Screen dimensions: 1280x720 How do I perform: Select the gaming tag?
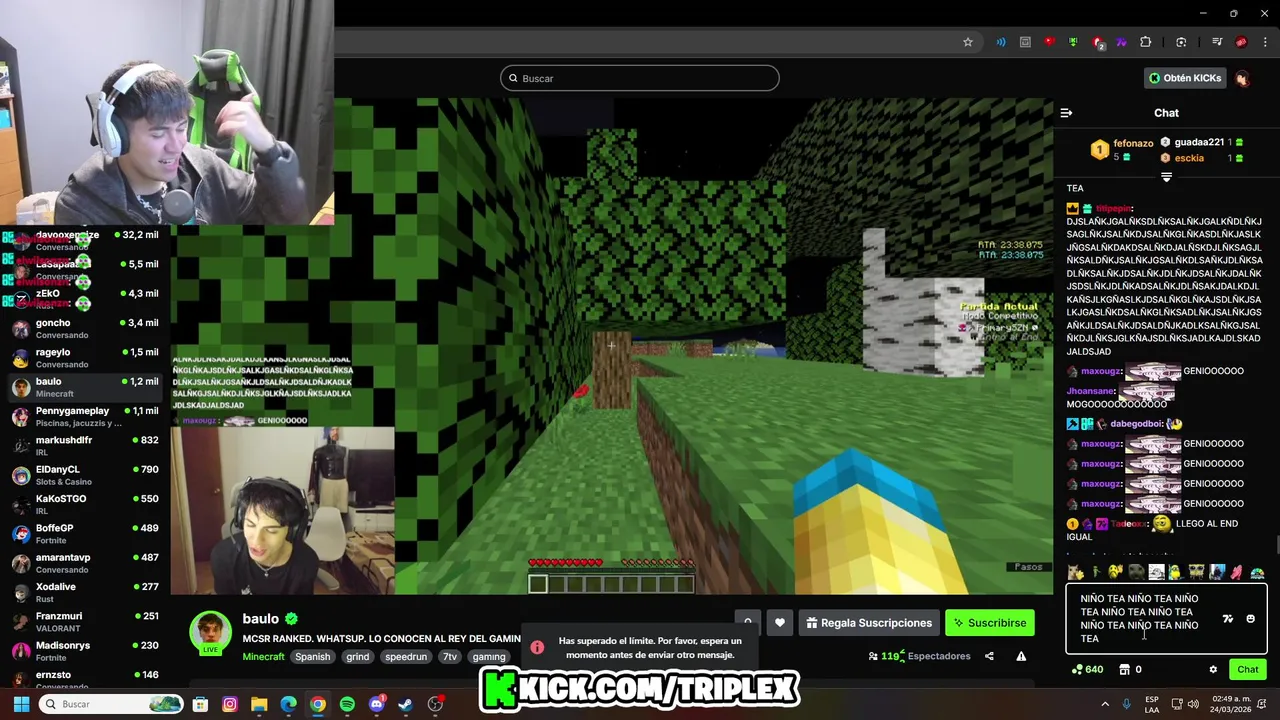tap(489, 657)
